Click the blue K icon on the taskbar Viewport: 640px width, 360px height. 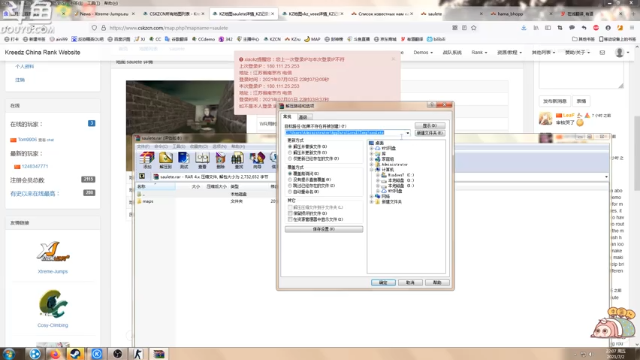96,353
